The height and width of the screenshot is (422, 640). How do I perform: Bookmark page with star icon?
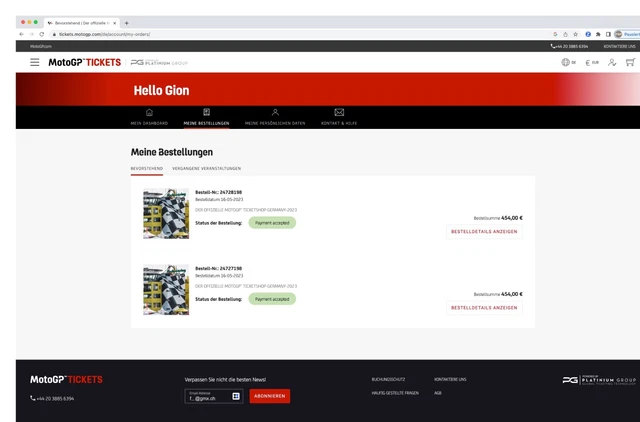pos(576,34)
